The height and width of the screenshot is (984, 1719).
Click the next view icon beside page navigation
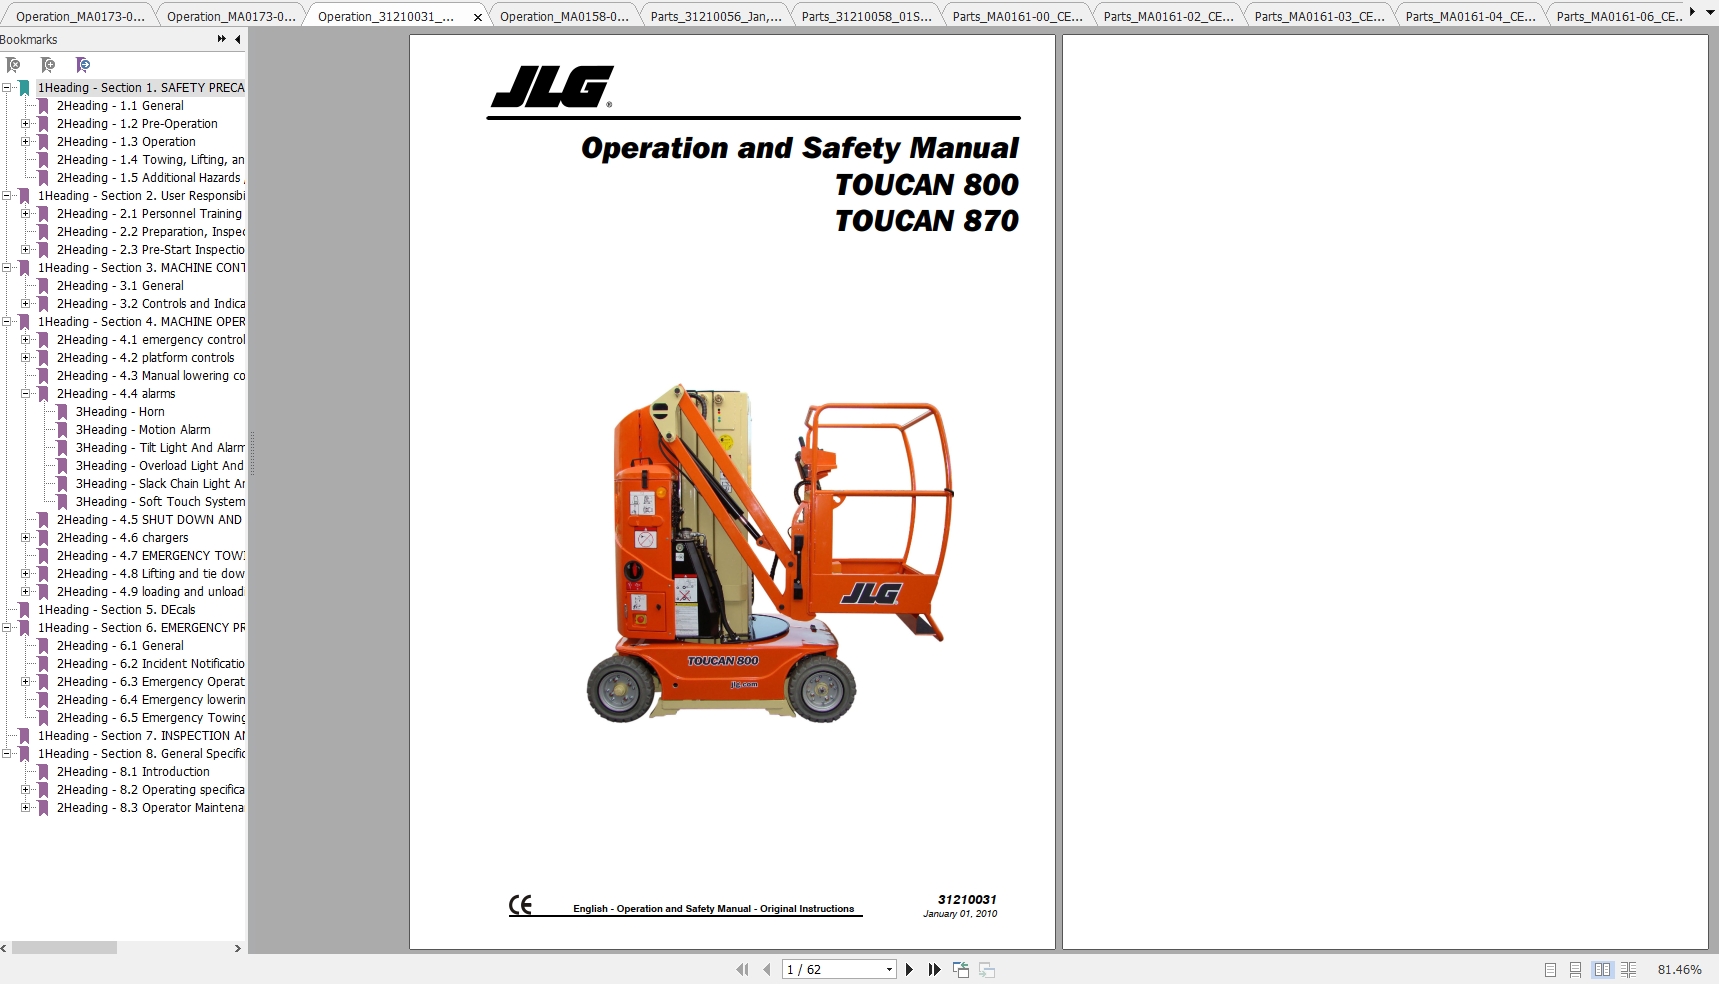pos(987,969)
